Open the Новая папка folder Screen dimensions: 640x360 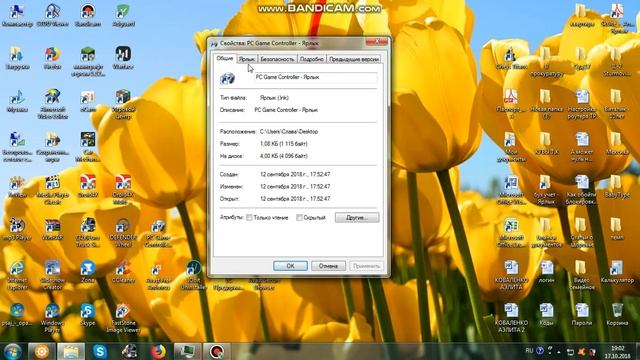pyautogui.click(x=546, y=104)
